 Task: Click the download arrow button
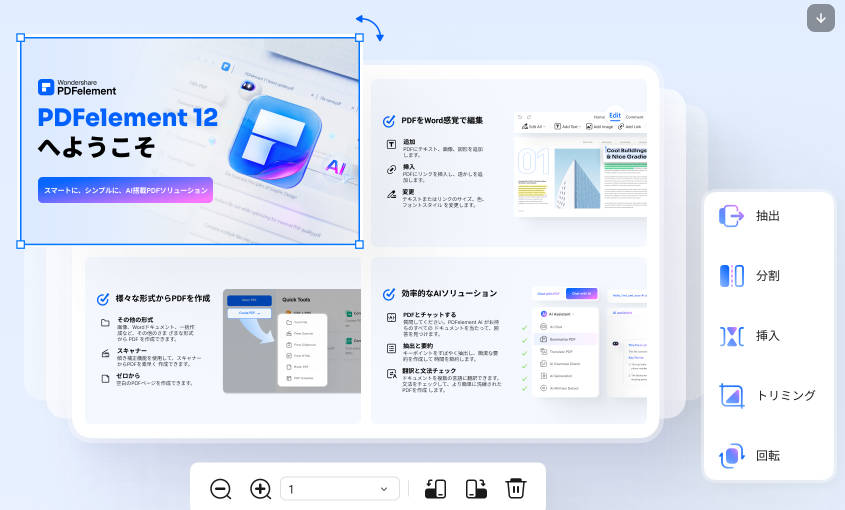(820, 18)
